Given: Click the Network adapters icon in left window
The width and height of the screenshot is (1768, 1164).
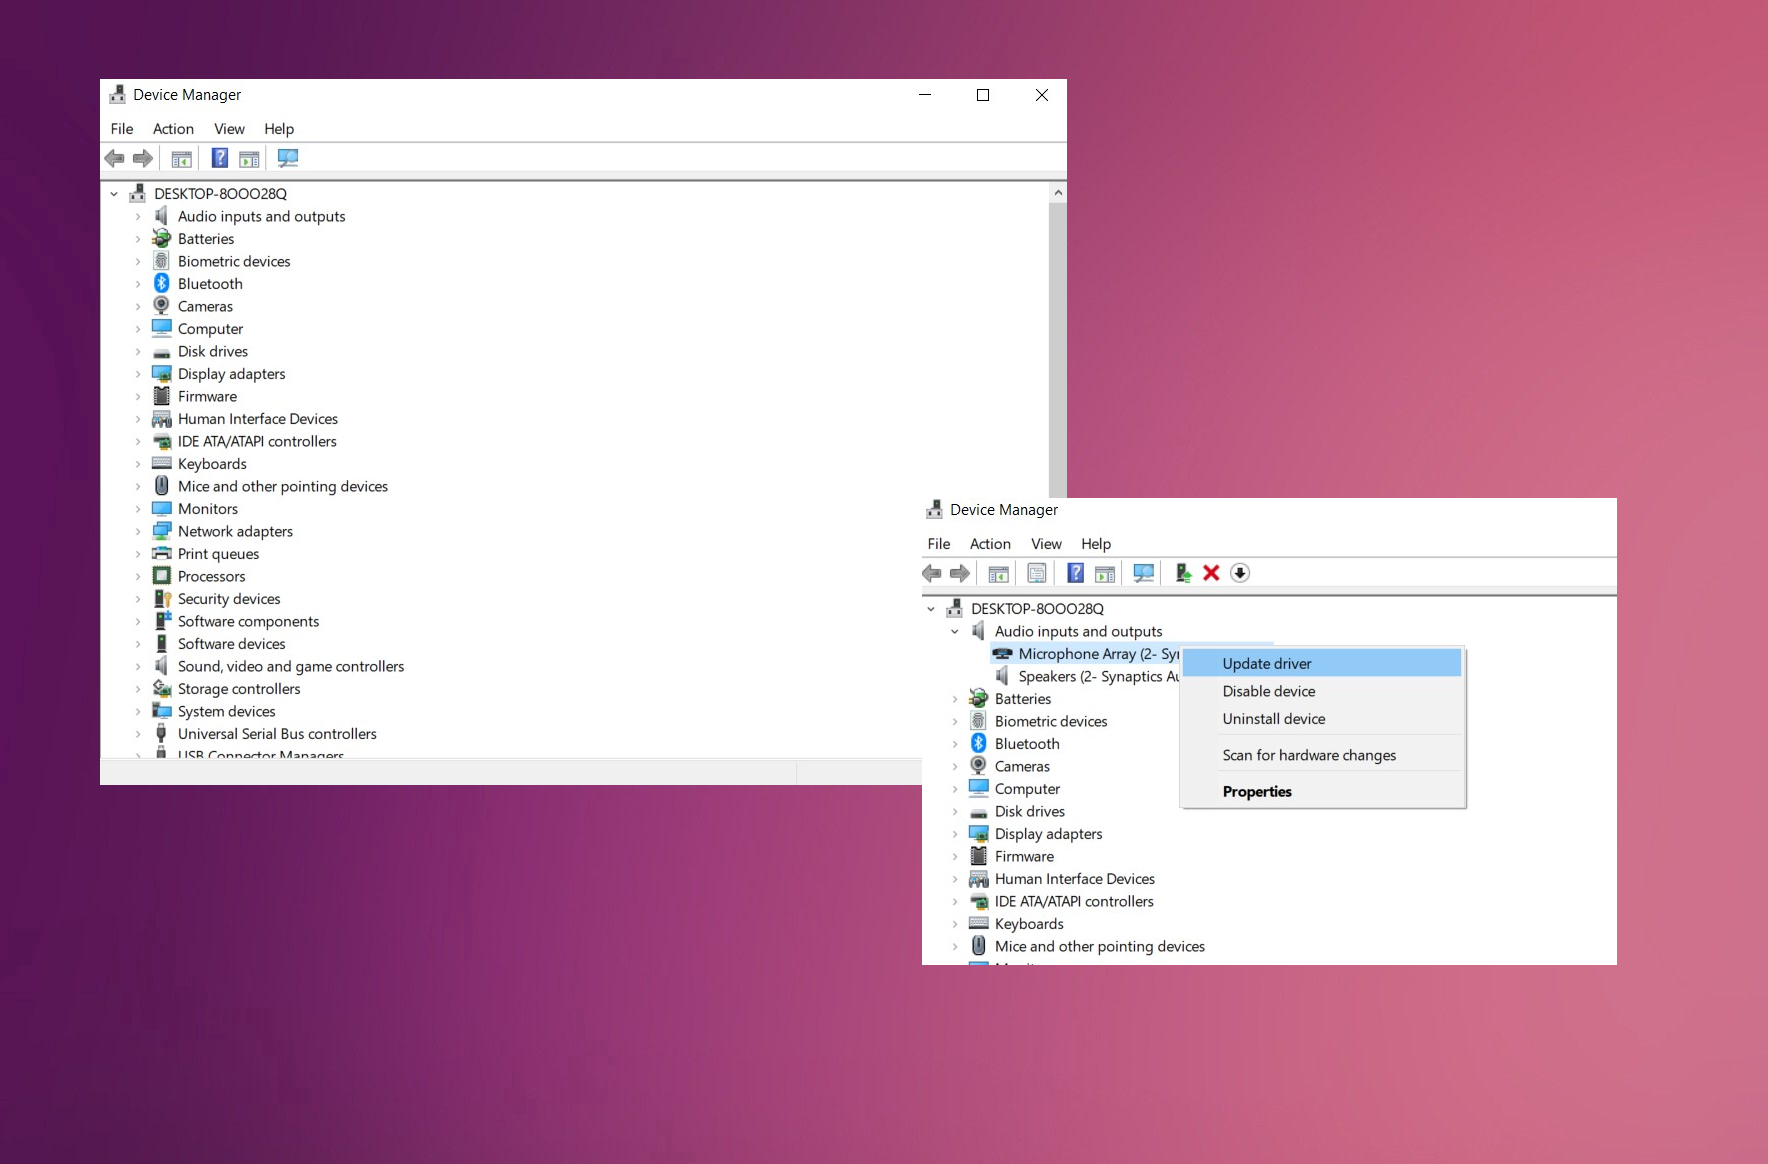Looking at the screenshot, I should click(x=162, y=531).
